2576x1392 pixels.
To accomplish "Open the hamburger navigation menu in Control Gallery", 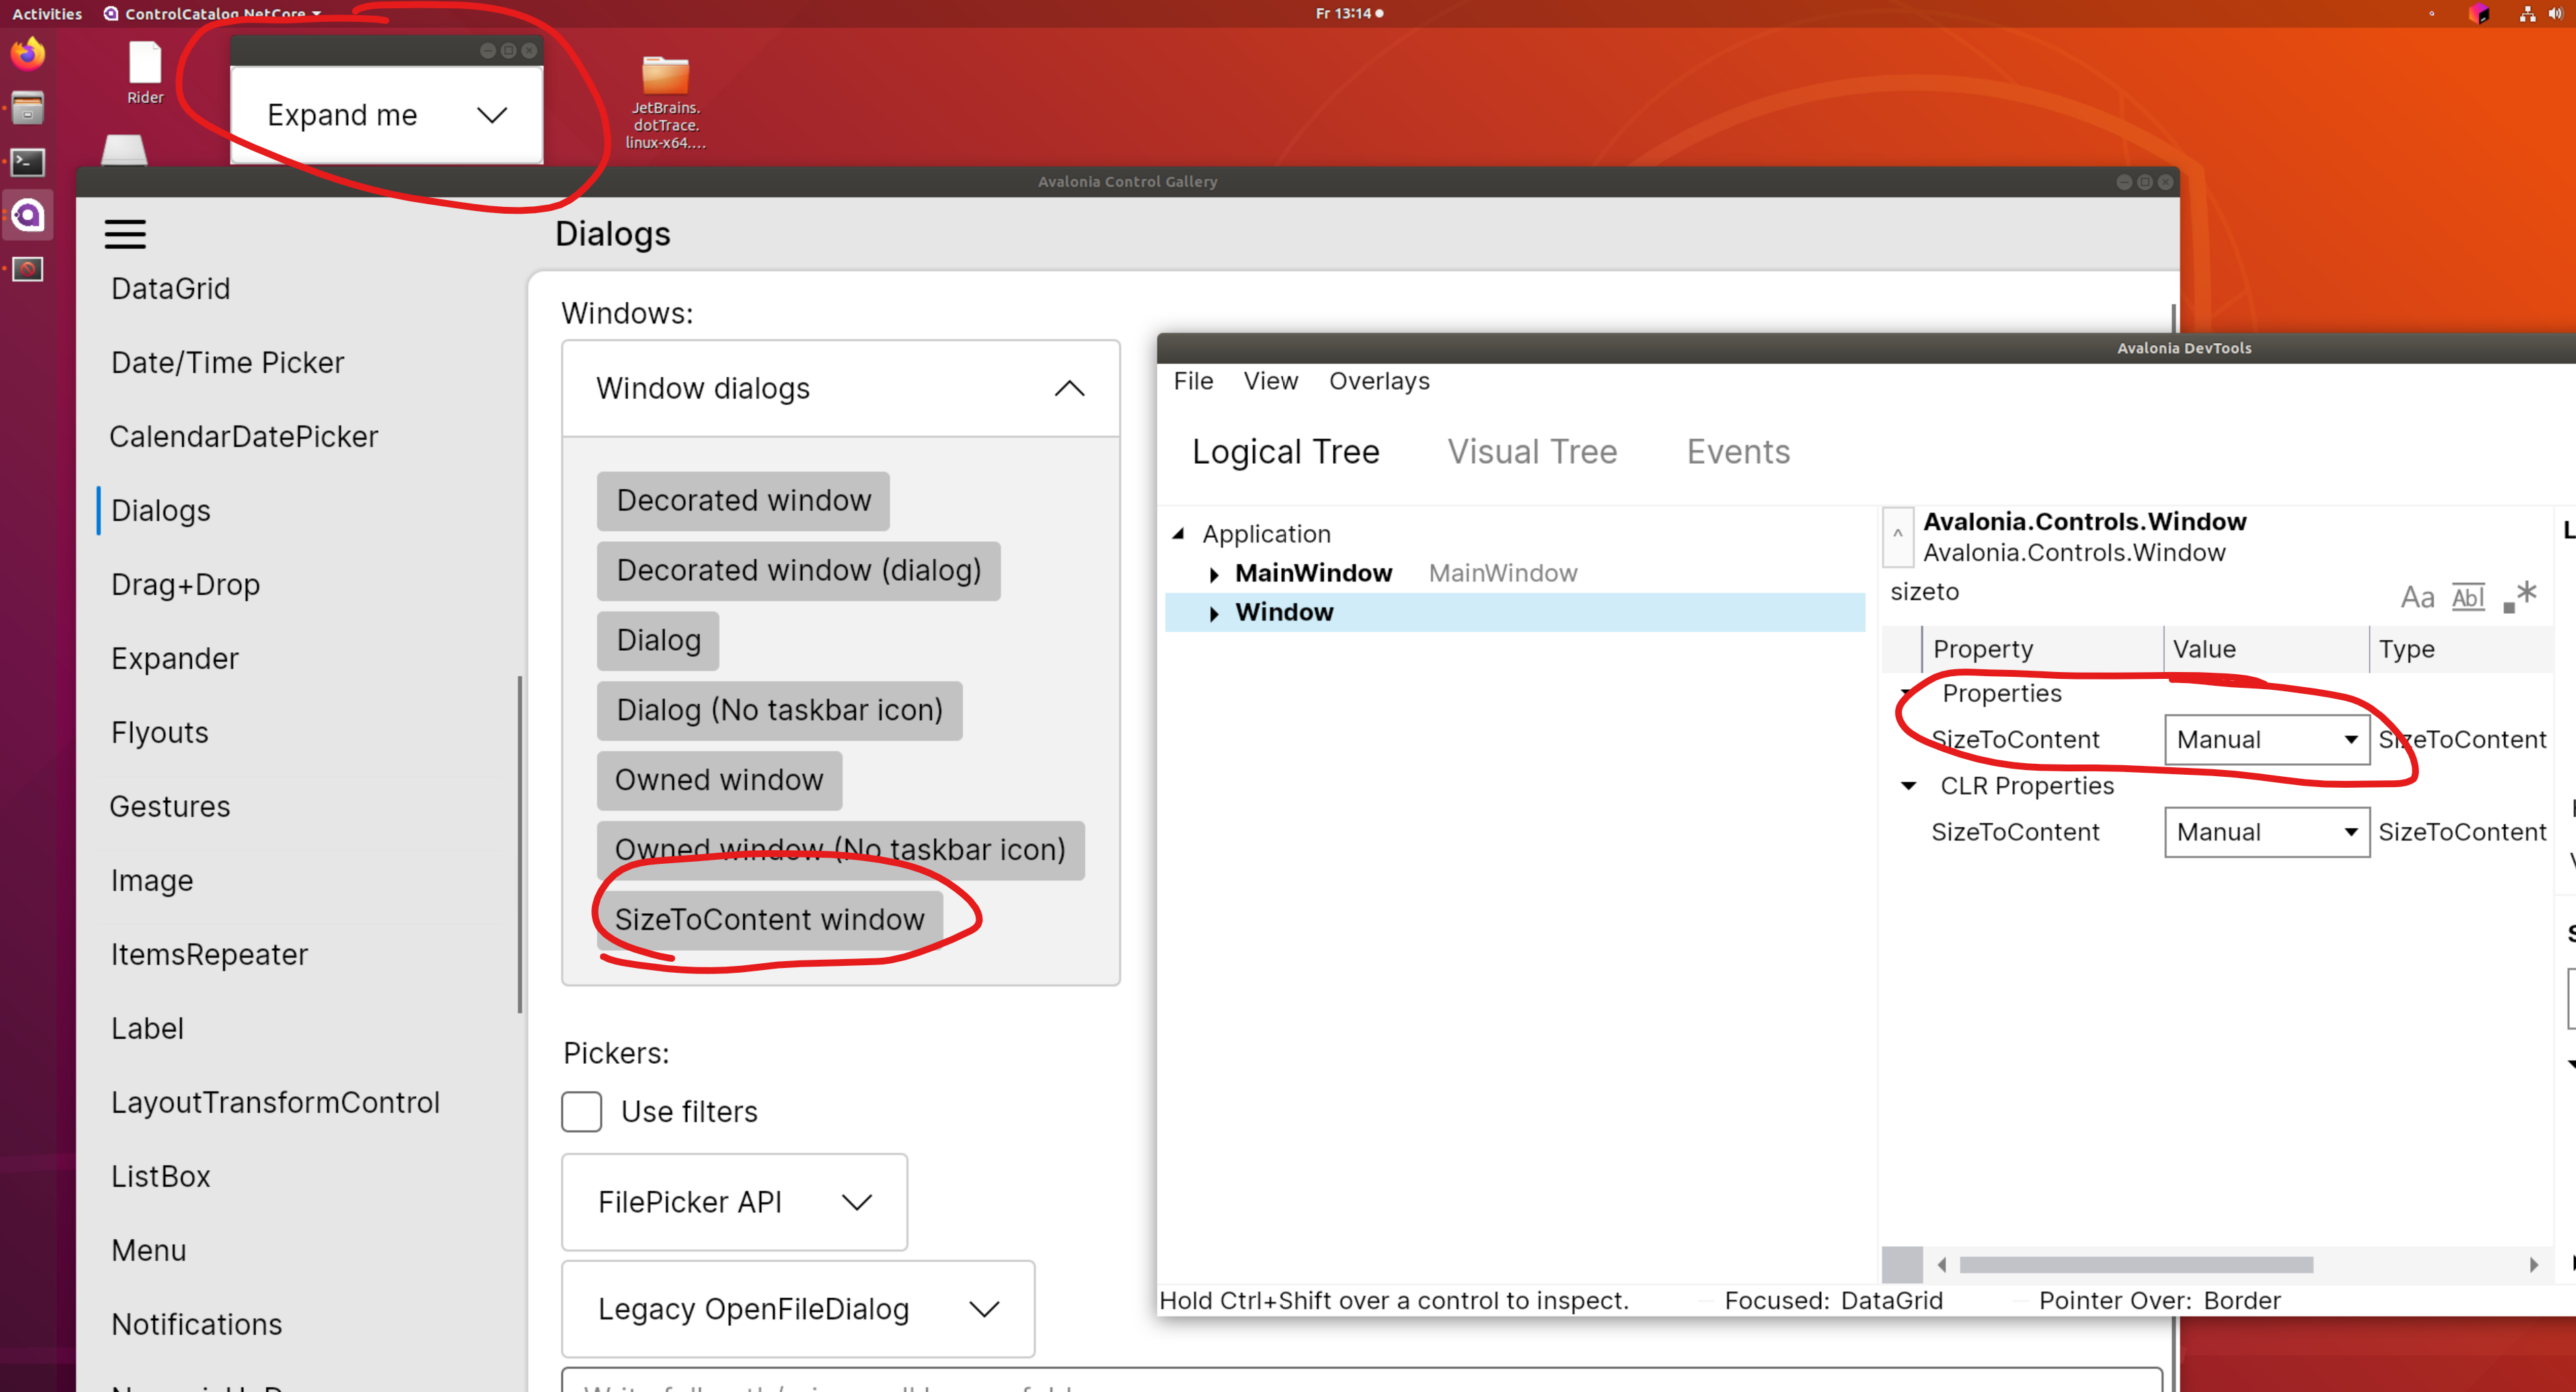I will 125,233.
